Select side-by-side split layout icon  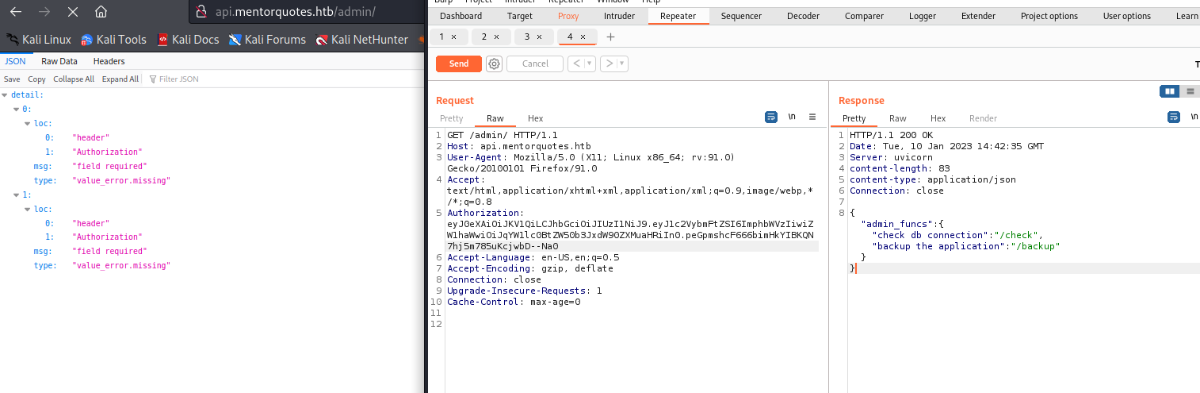1169,91
